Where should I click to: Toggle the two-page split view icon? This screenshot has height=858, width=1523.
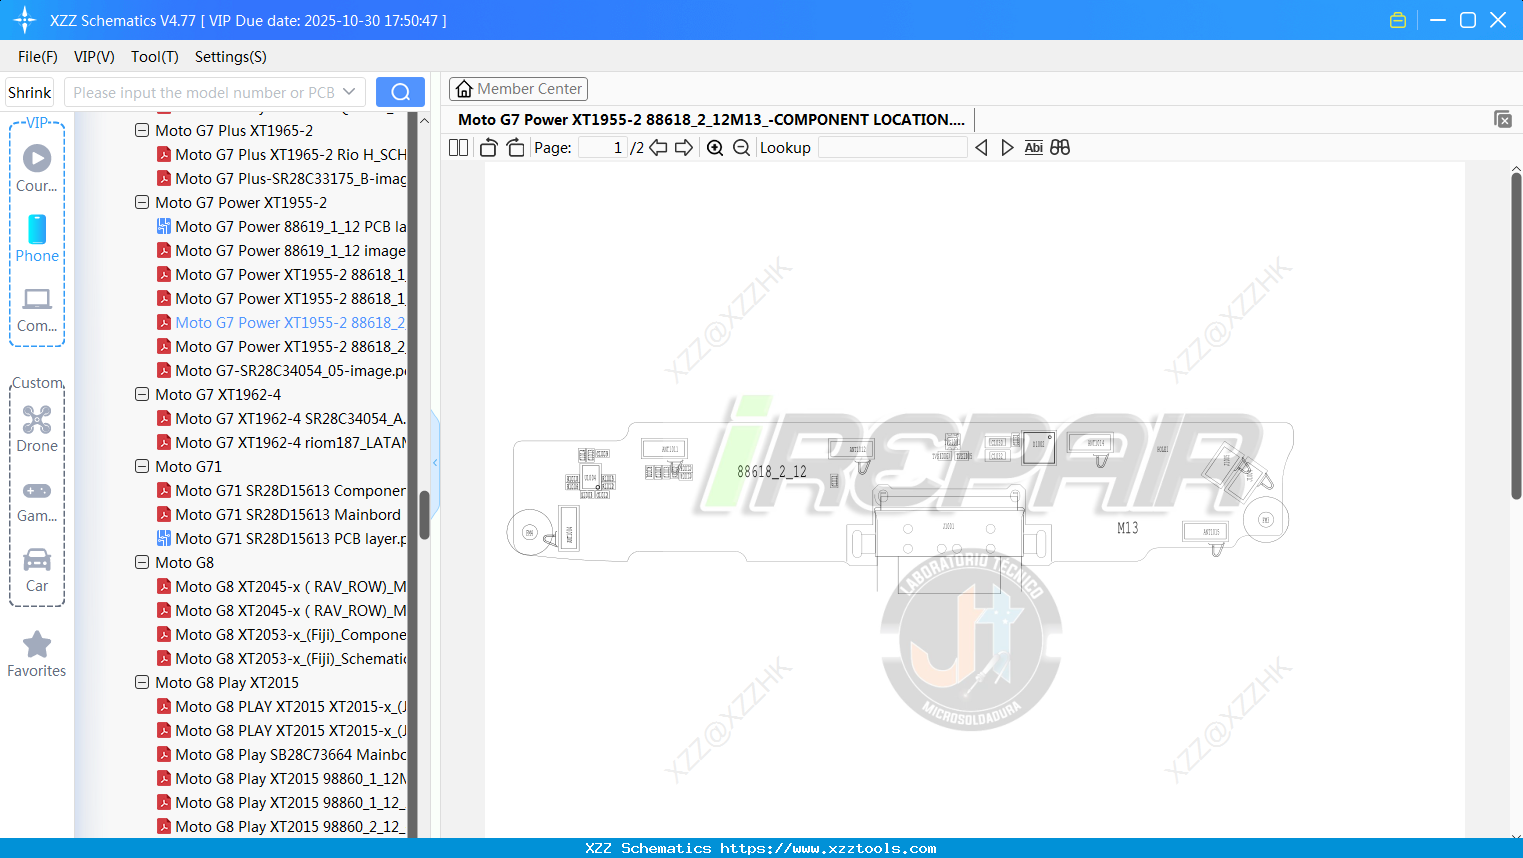pyautogui.click(x=459, y=148)
